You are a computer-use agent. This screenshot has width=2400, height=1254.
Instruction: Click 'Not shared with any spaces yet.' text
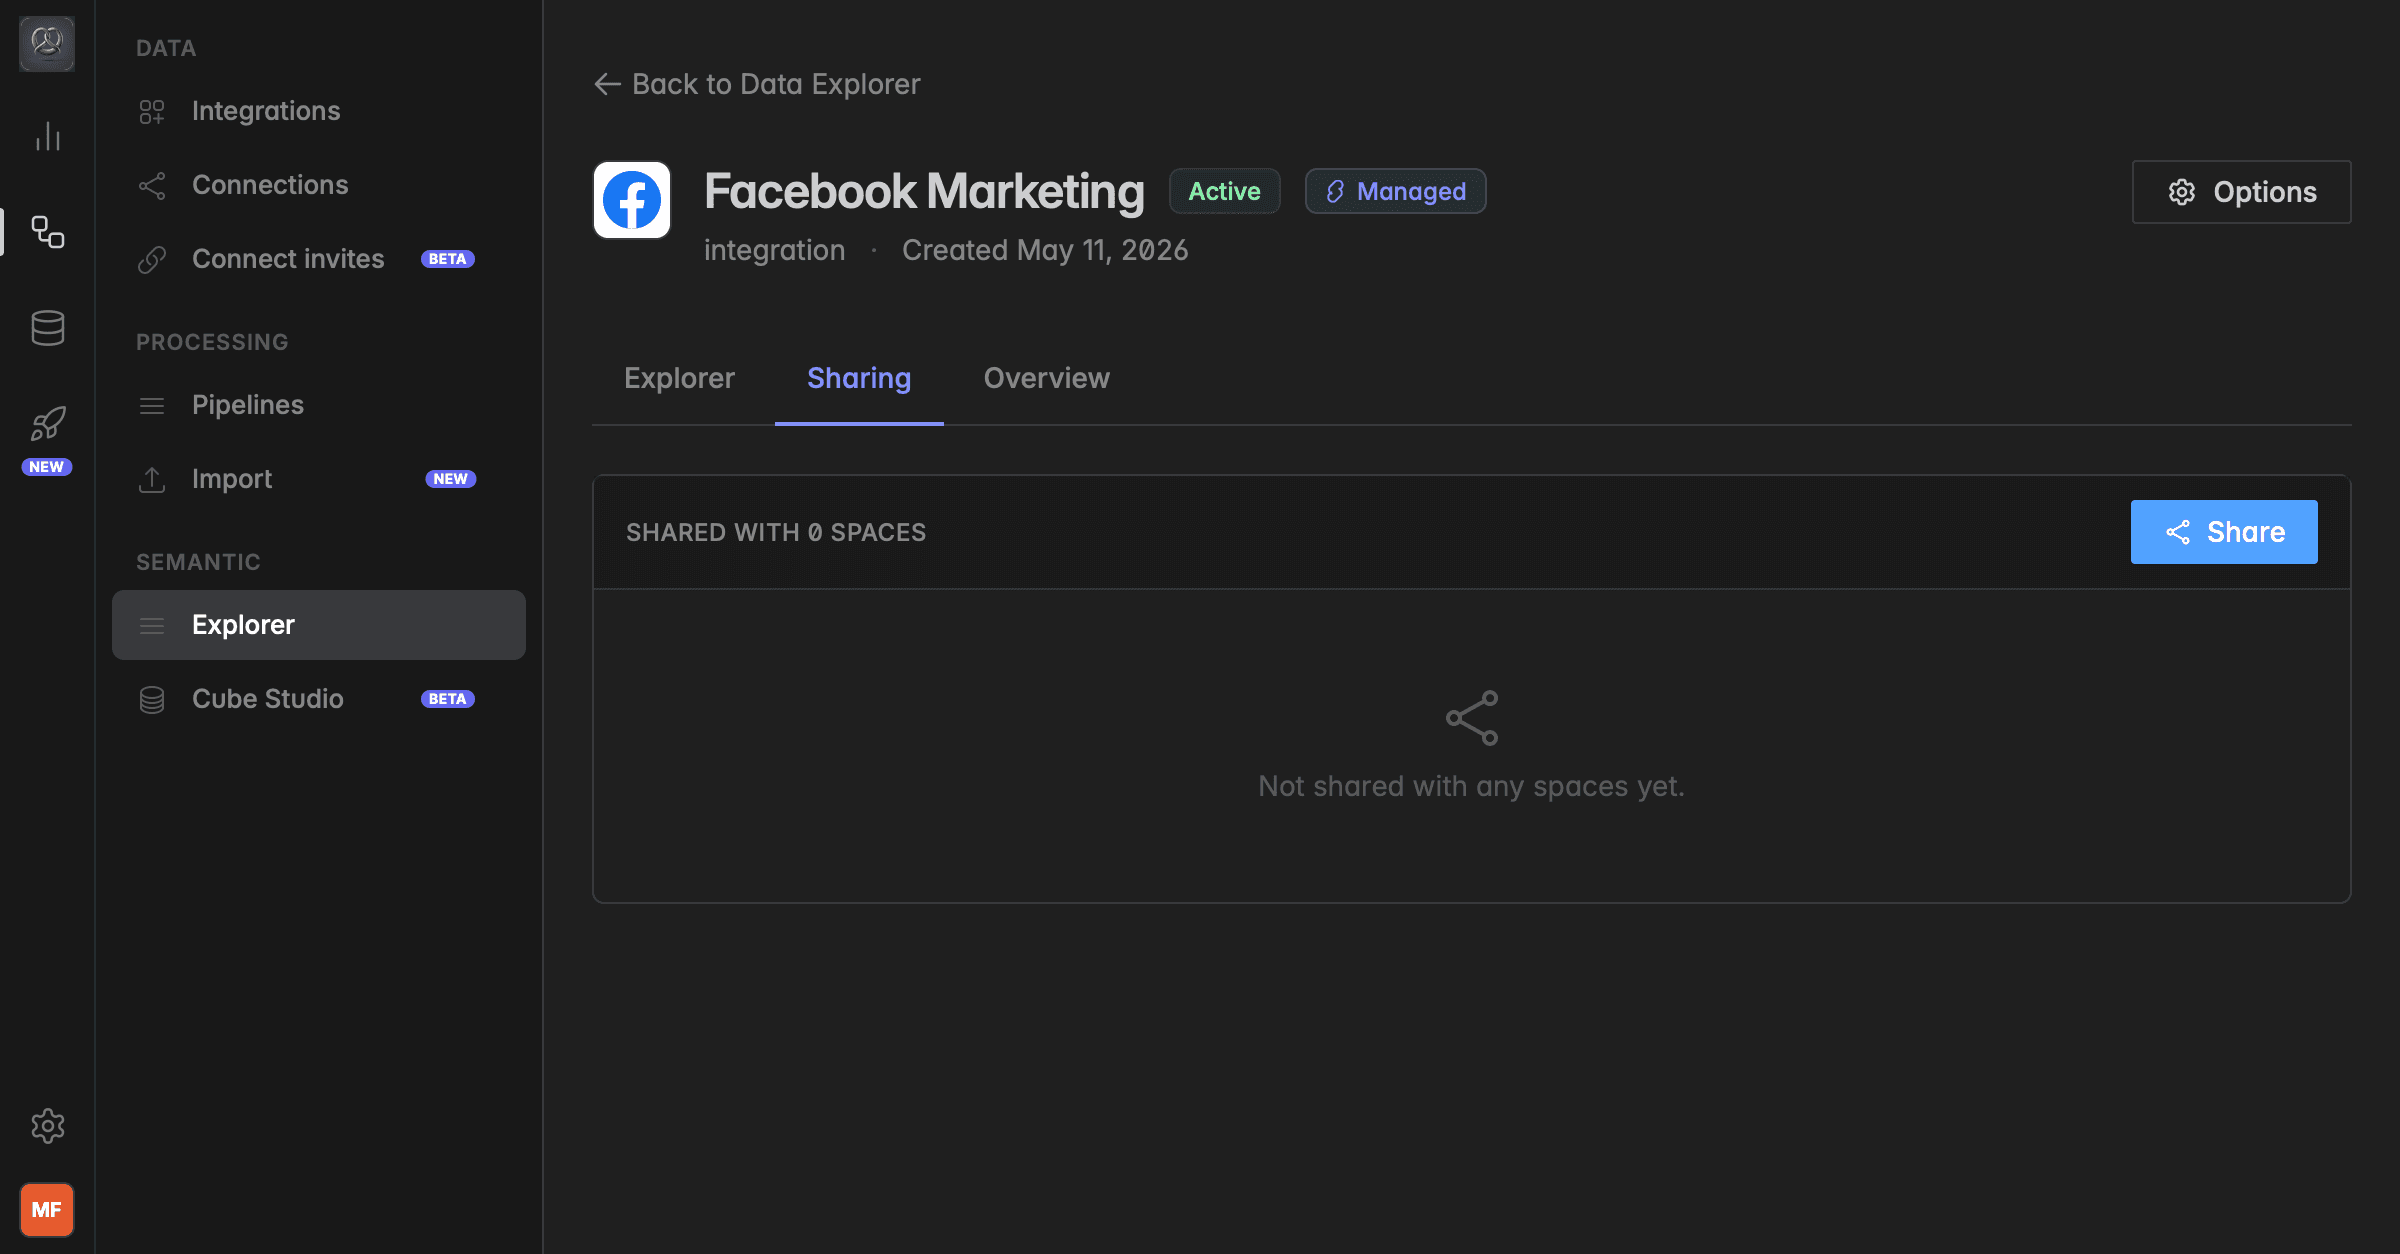[1471, 786]
